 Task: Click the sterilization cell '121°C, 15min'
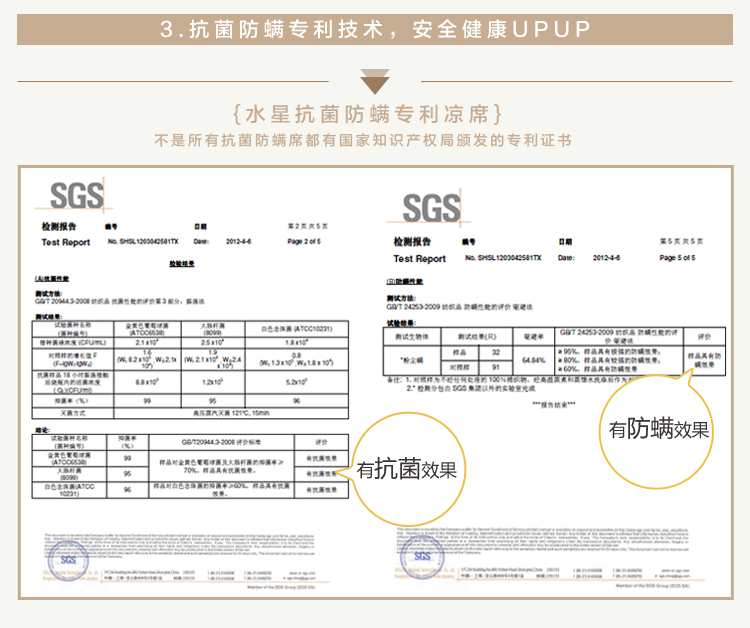tap(231, 413)
